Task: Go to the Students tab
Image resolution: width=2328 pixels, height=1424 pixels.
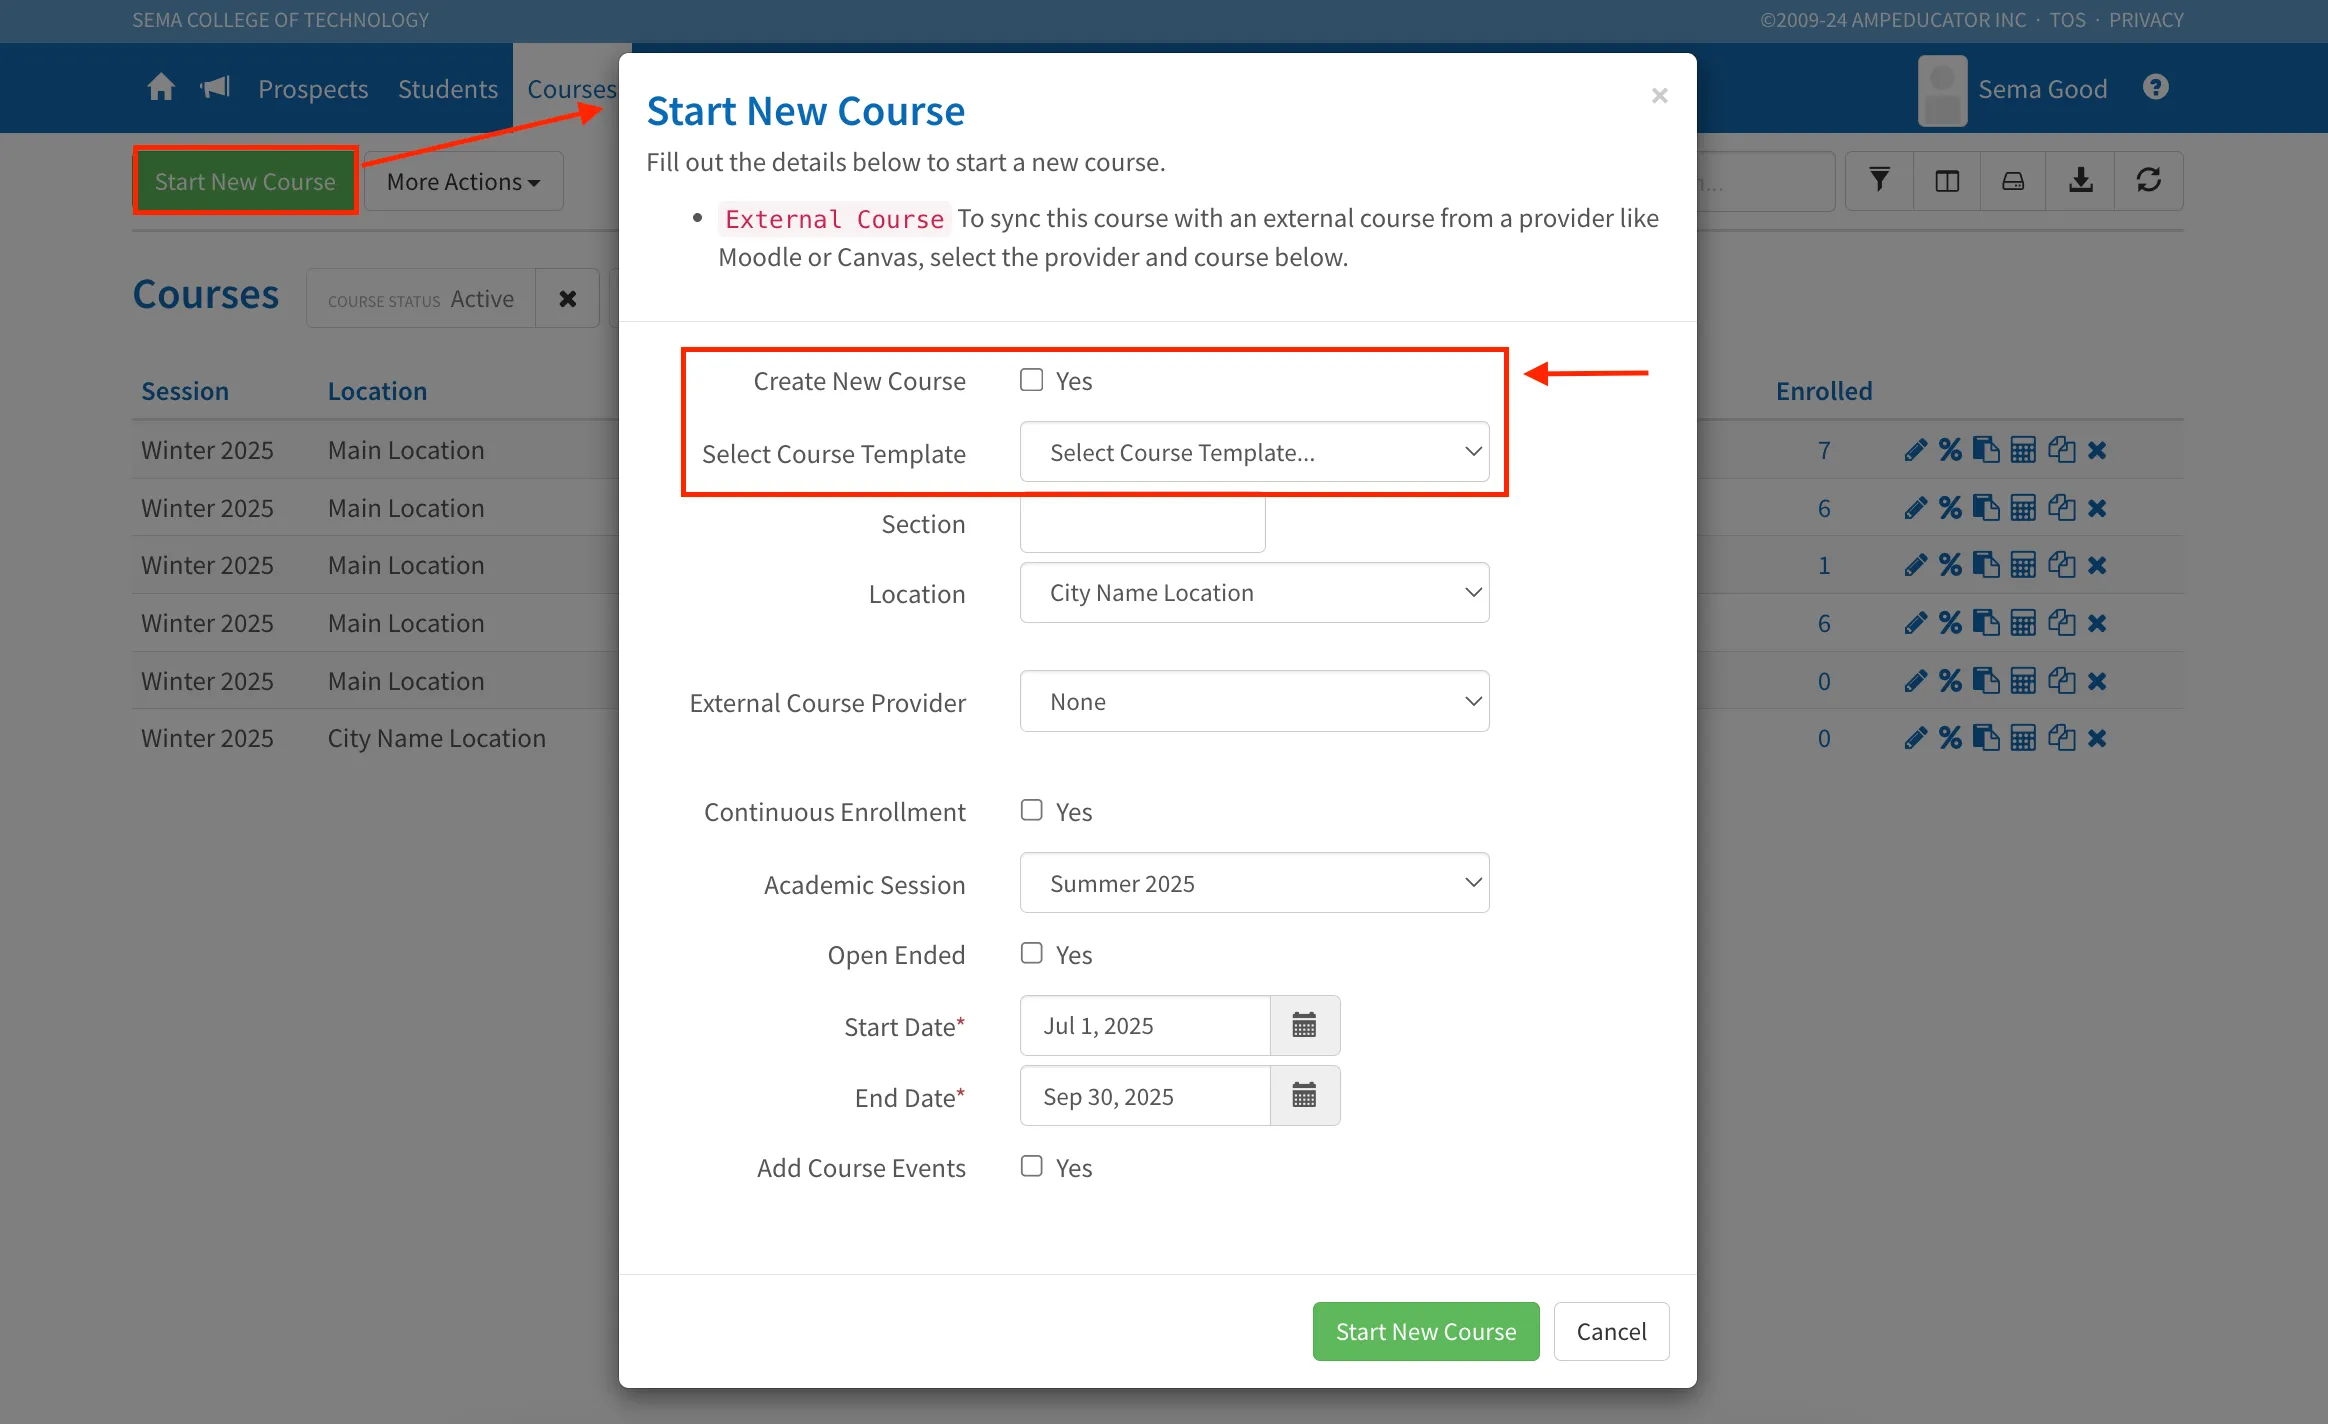Action: pyautogui.click(x=448, y=89)
